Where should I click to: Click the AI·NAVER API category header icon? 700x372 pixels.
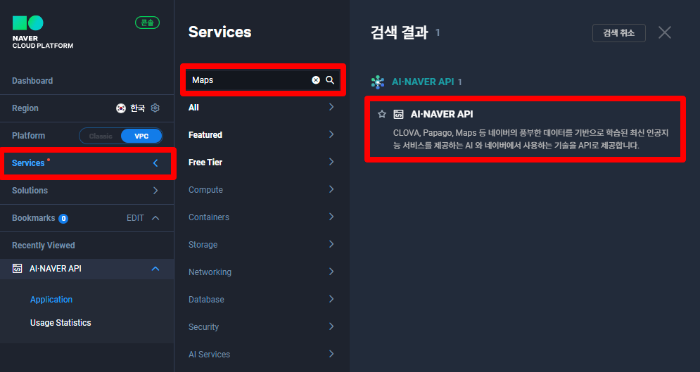[378, 82]
